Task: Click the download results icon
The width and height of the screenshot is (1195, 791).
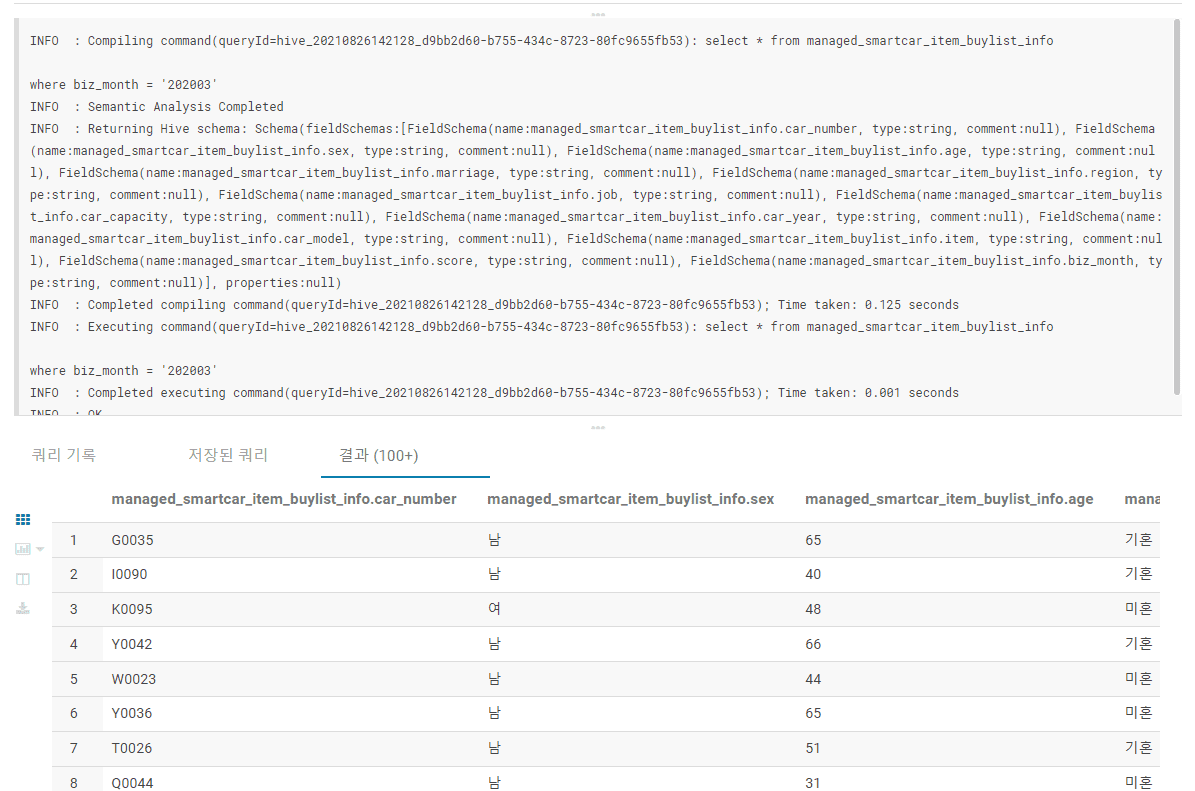Action: [23, 608]
